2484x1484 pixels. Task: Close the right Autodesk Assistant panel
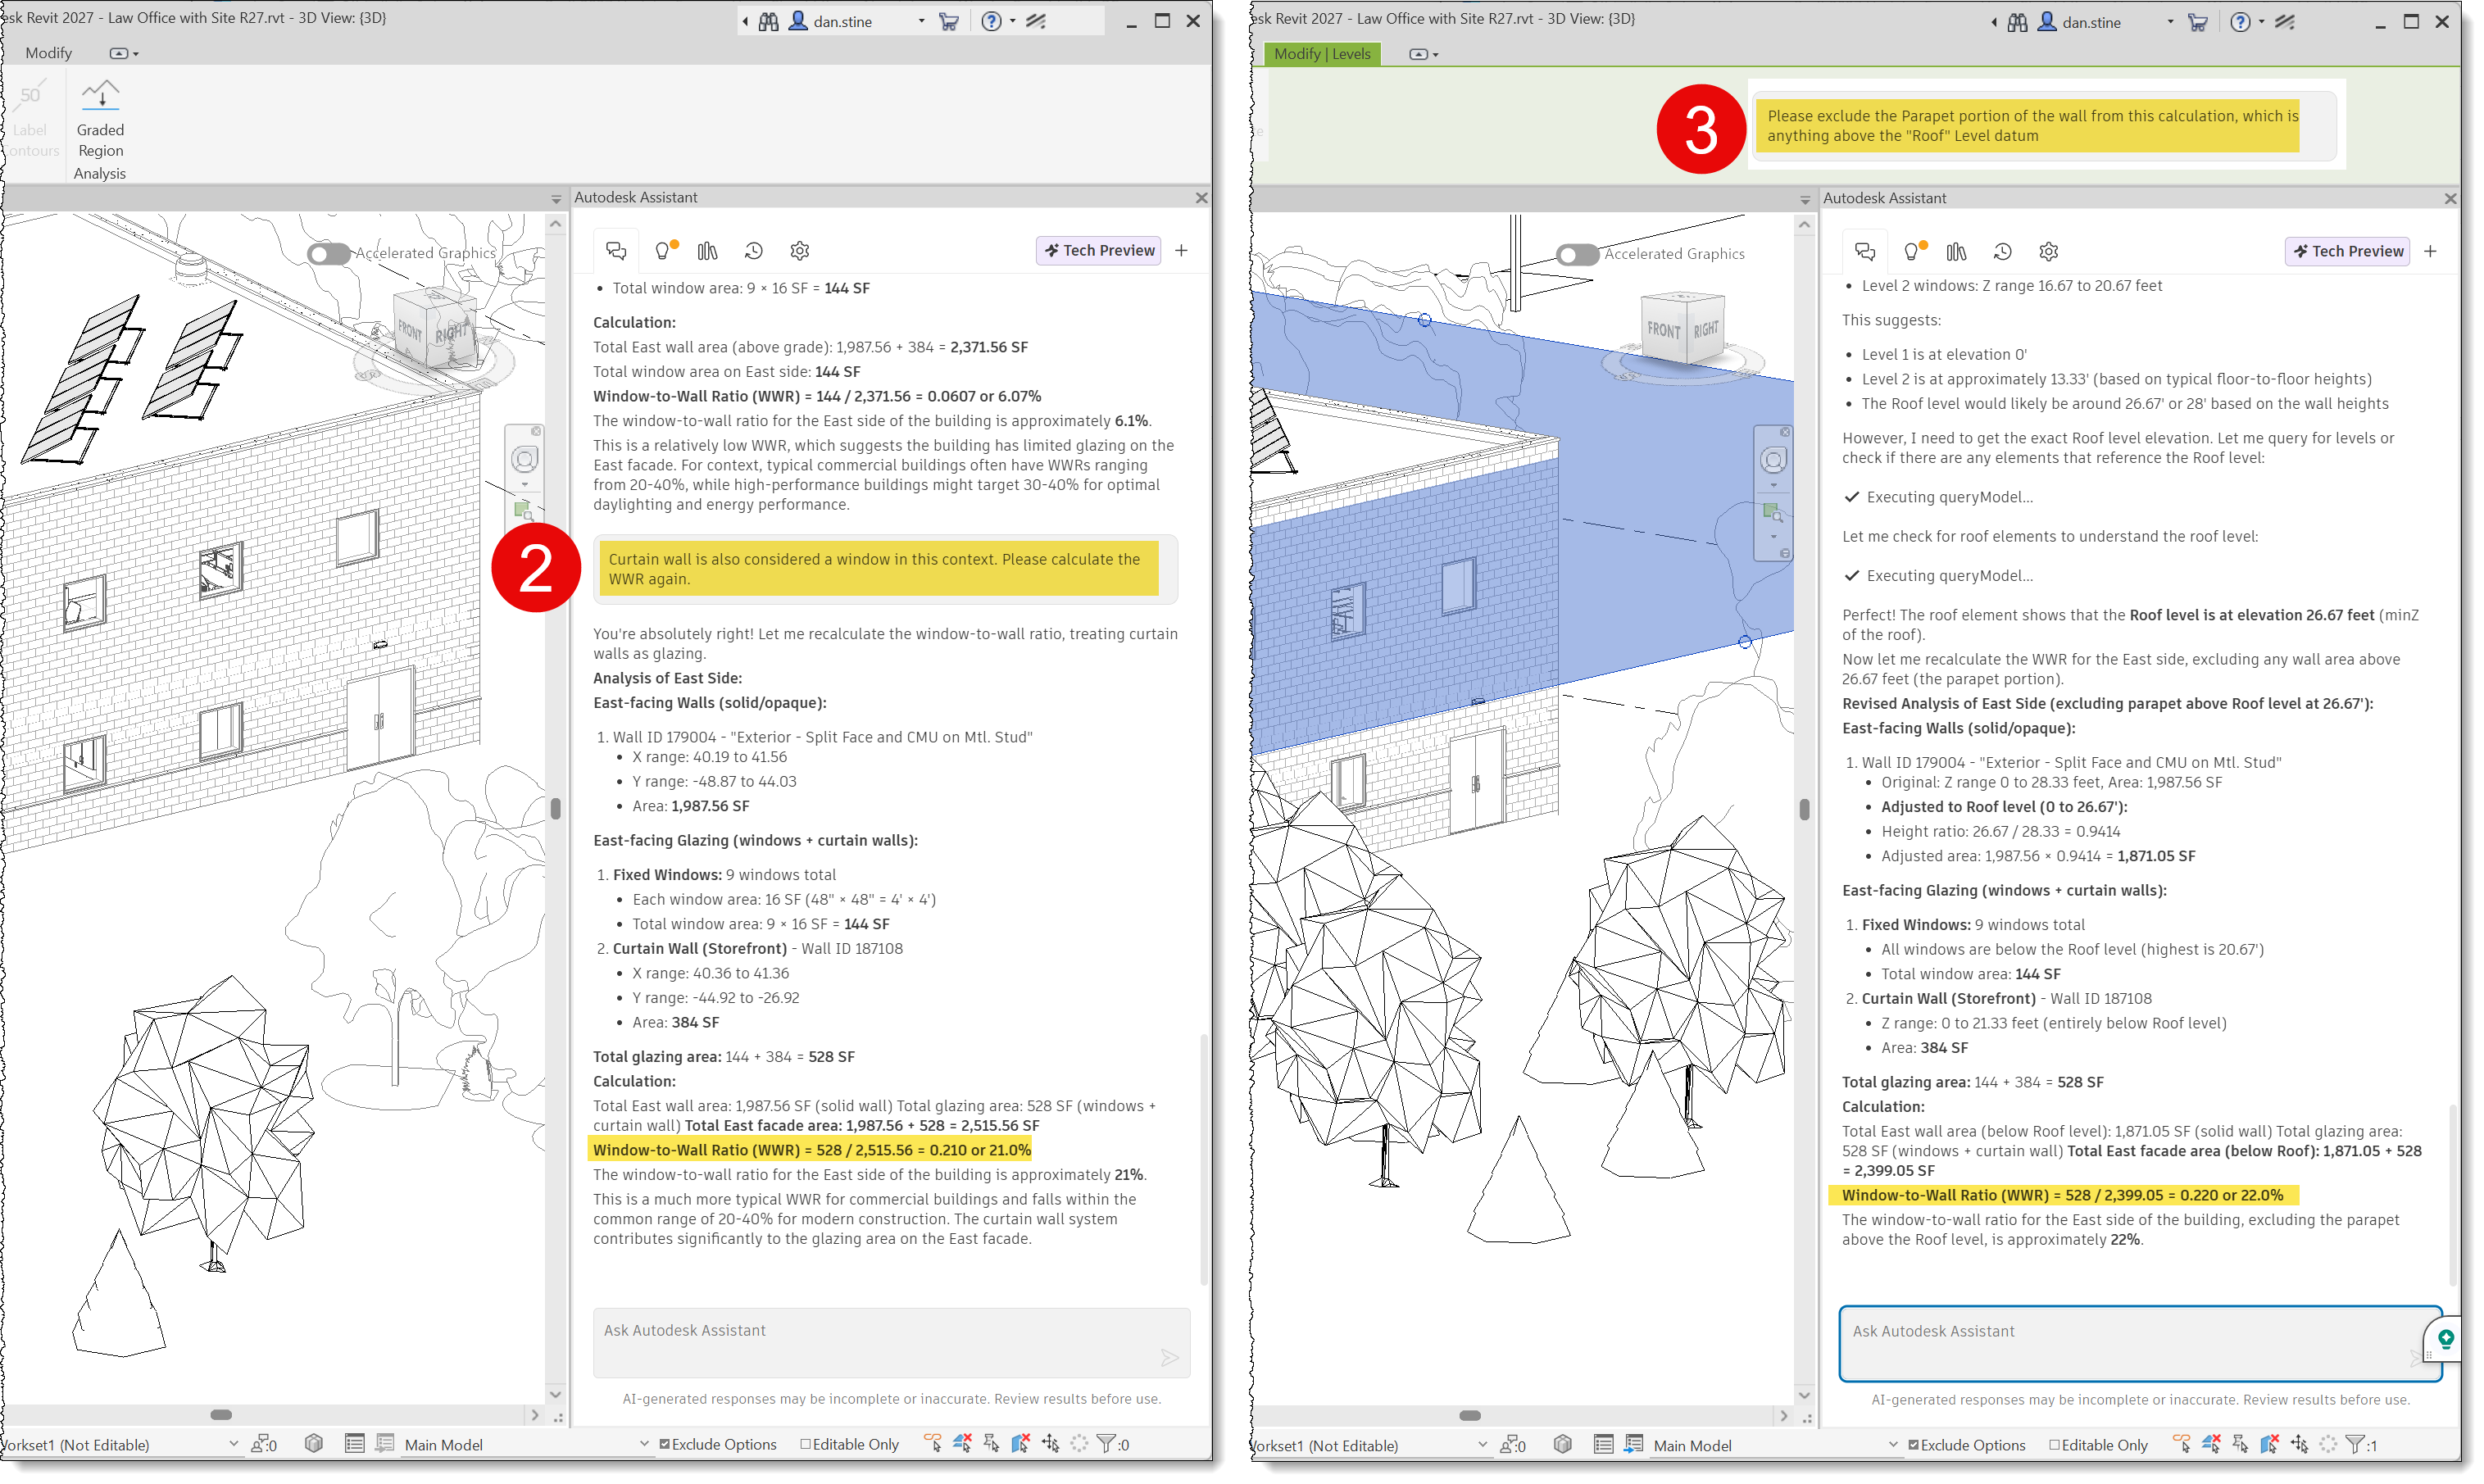point(2450,199)
